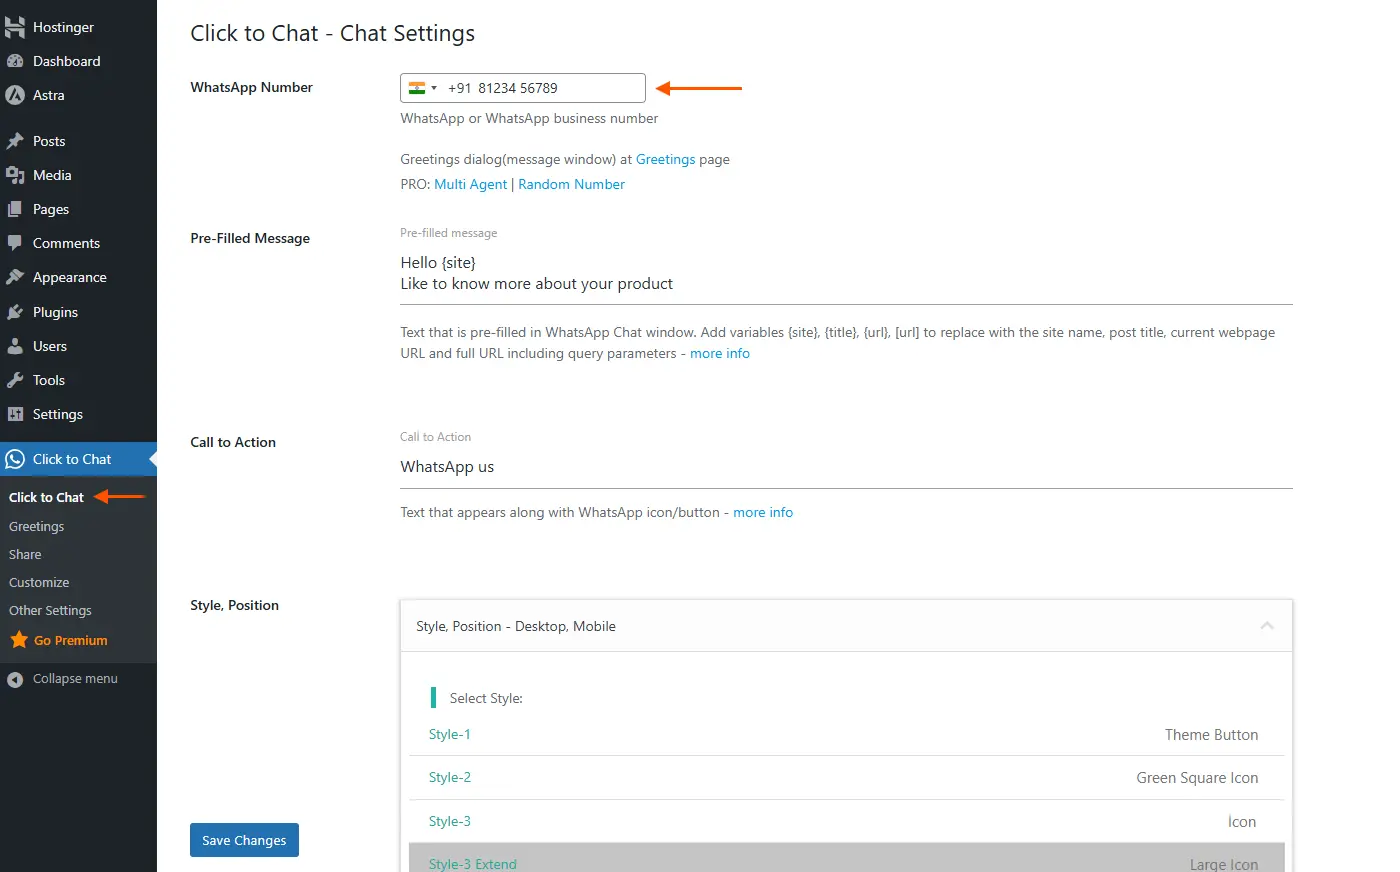Viewport: 1400px width, 872px height.
Task: Click the Users person icon
Action: coord(15,346)
